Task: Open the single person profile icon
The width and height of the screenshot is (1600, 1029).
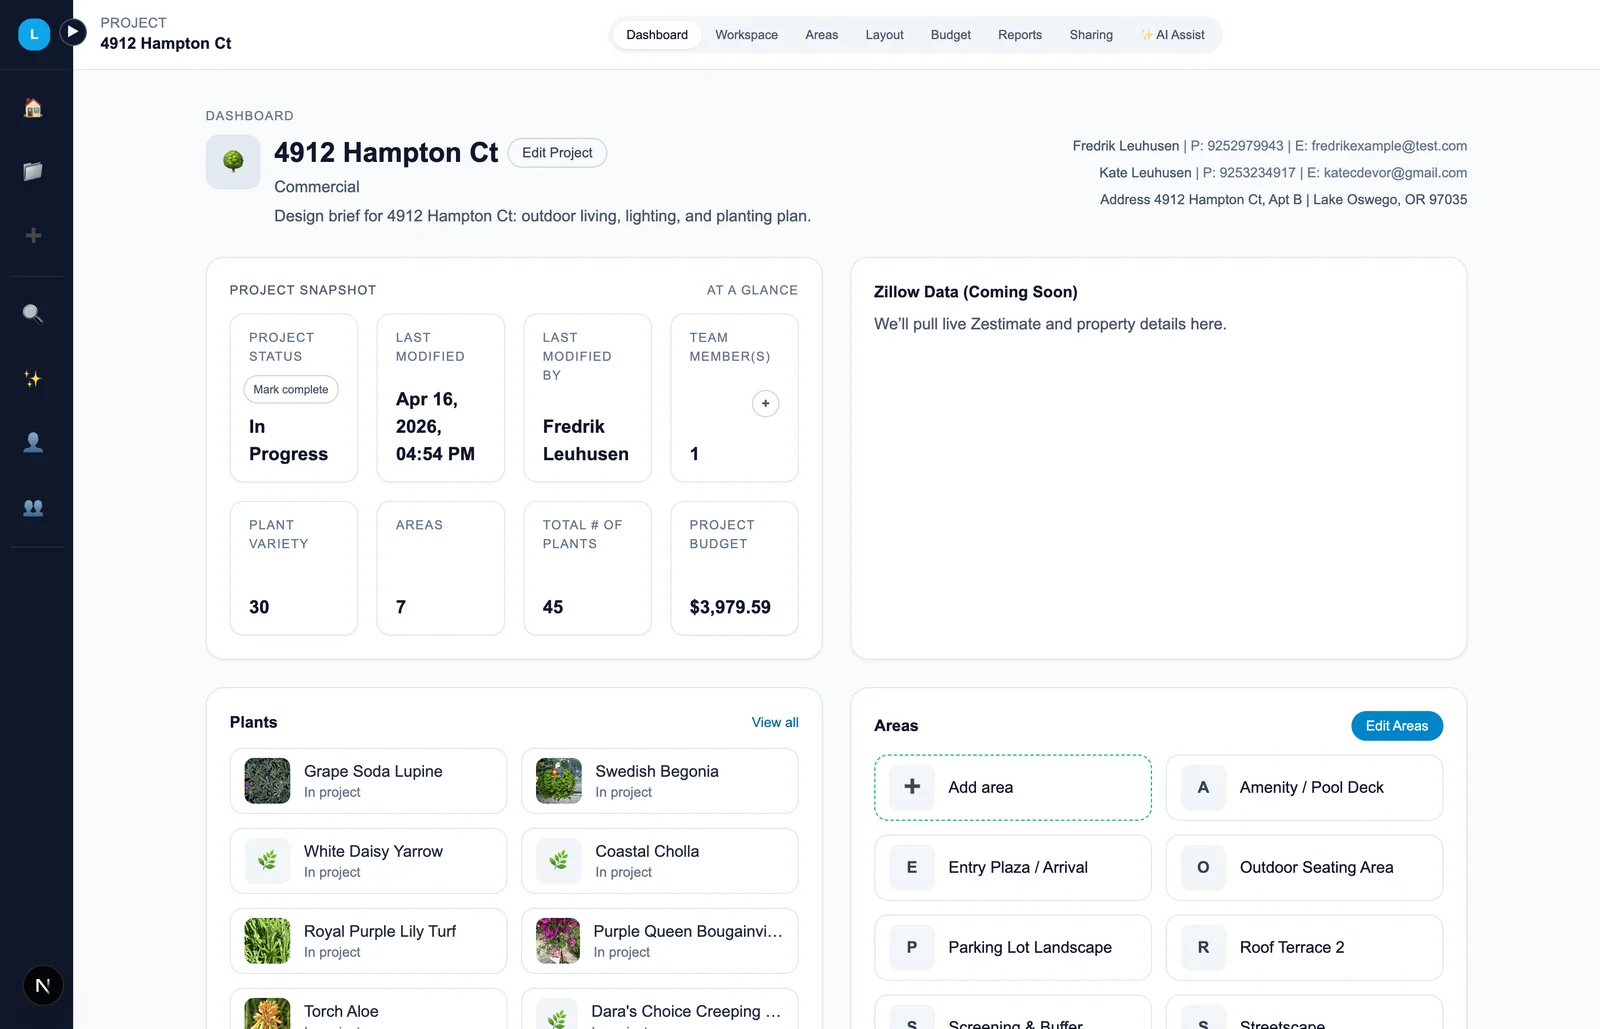Action: coord(33,442)
